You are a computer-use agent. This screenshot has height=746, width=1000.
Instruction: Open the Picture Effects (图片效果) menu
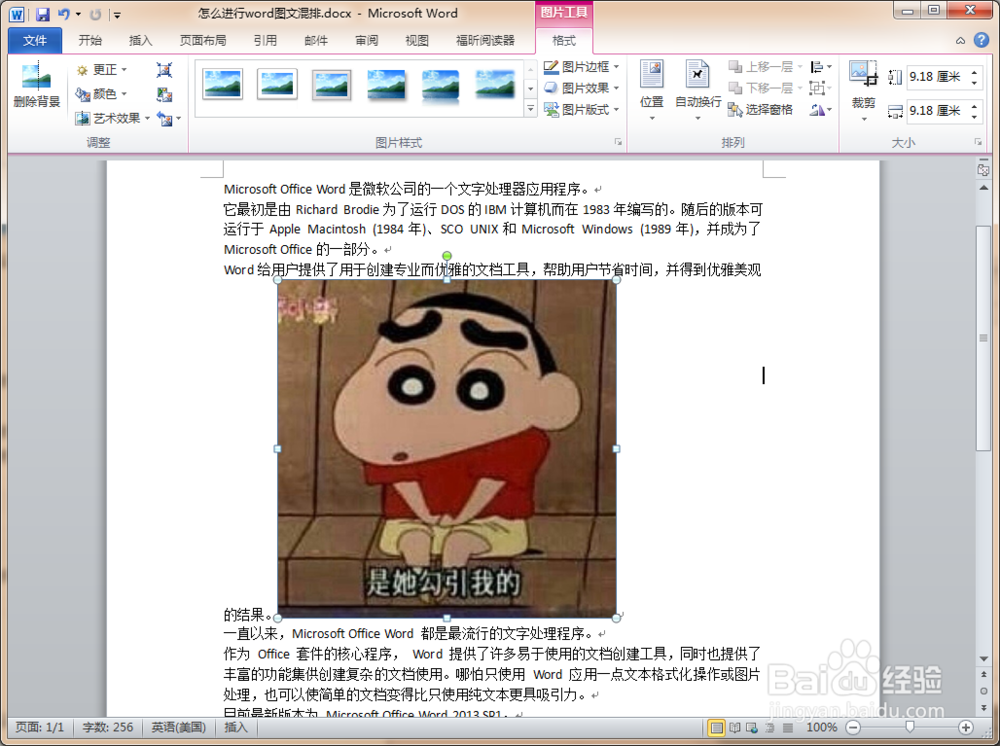point(582,88)
